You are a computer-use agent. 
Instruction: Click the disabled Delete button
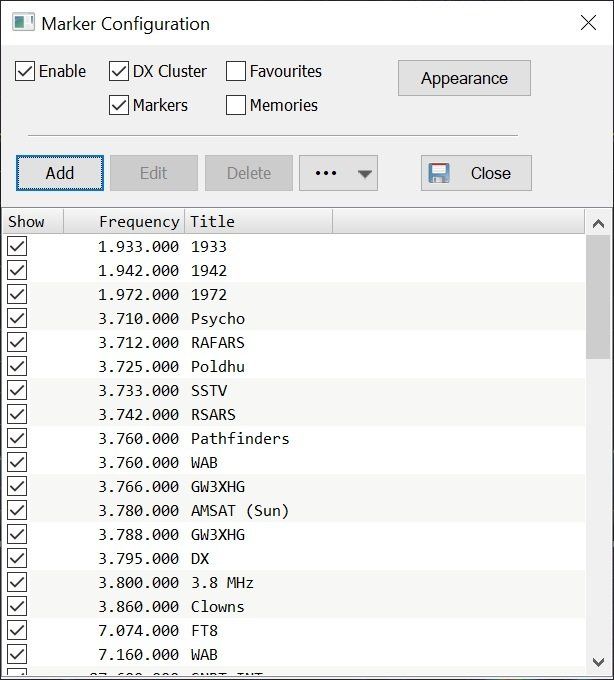coord(249,173)
